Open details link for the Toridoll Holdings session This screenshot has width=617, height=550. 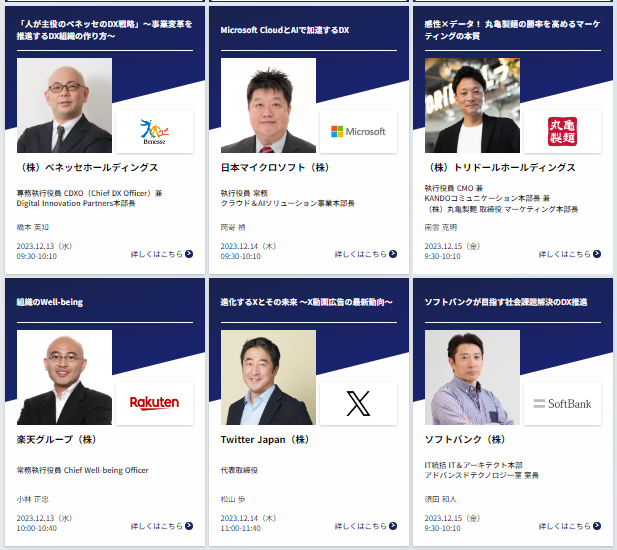pyautogui.click(x=569, y=254)
